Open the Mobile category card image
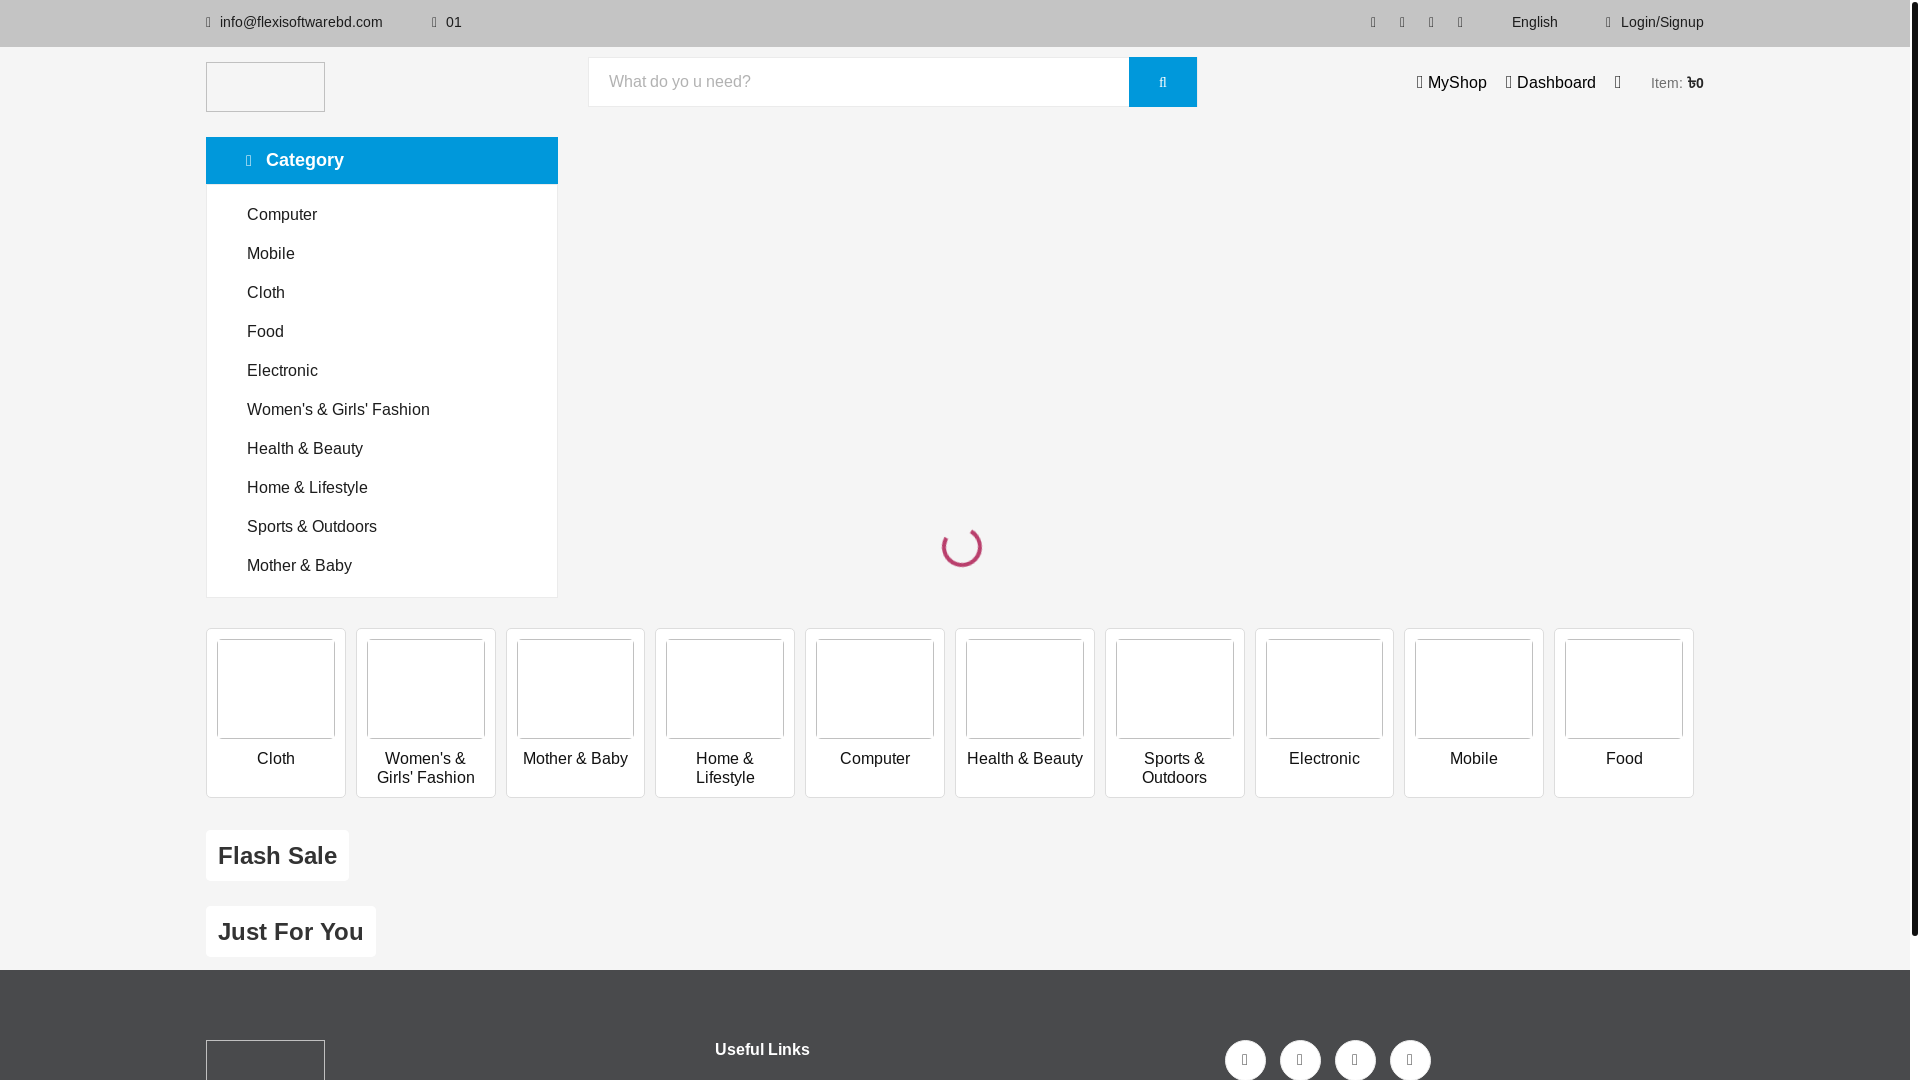 point(1474,689)
